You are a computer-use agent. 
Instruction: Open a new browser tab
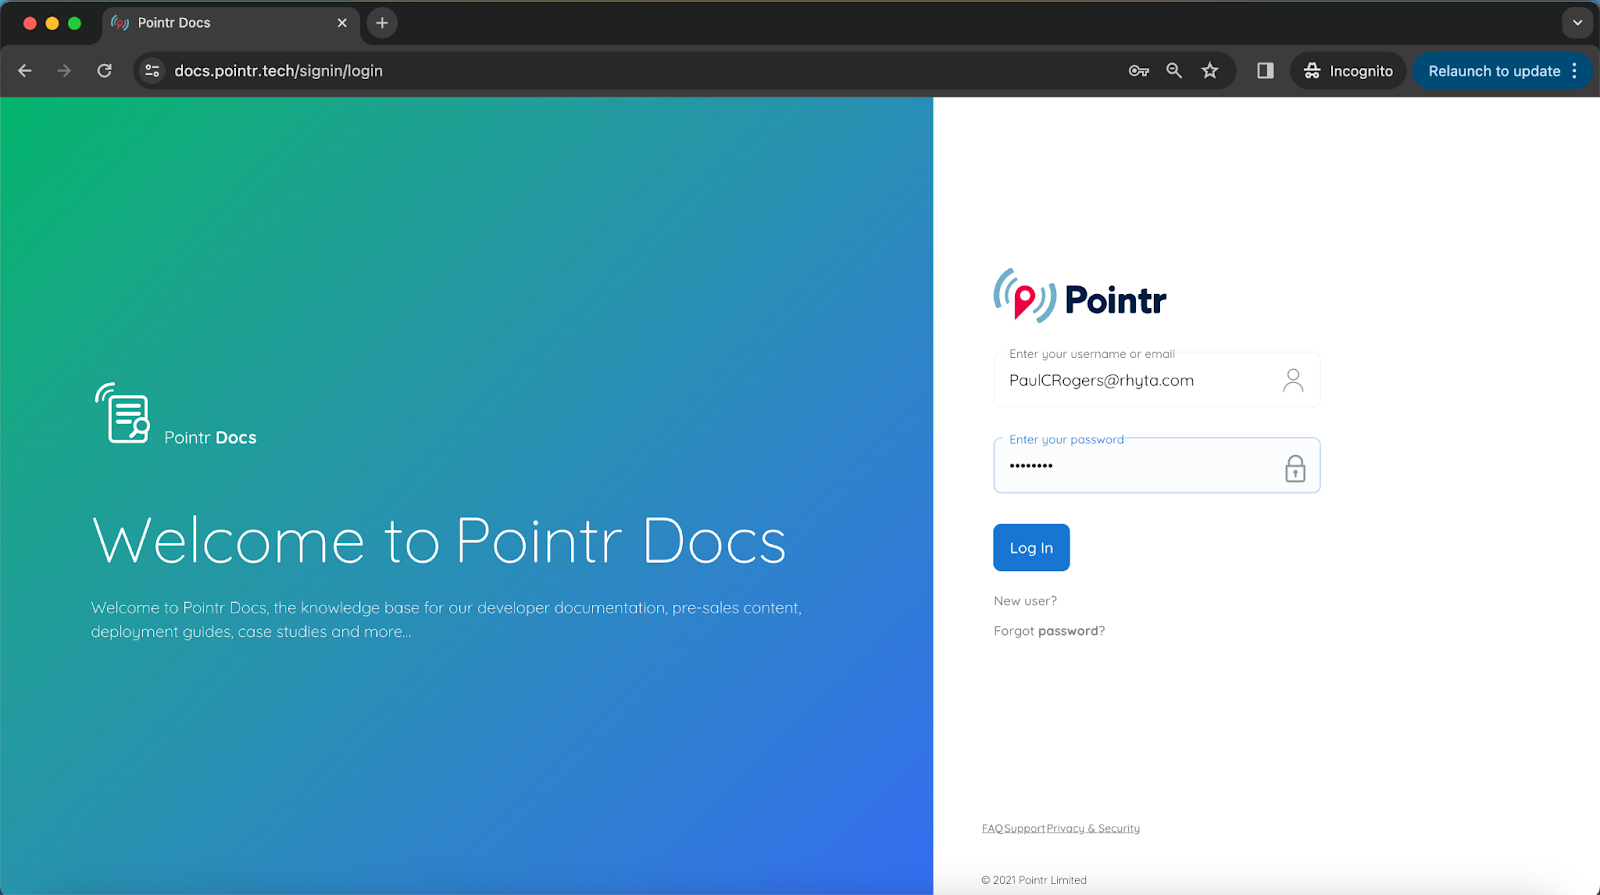(x=382, y=23)
